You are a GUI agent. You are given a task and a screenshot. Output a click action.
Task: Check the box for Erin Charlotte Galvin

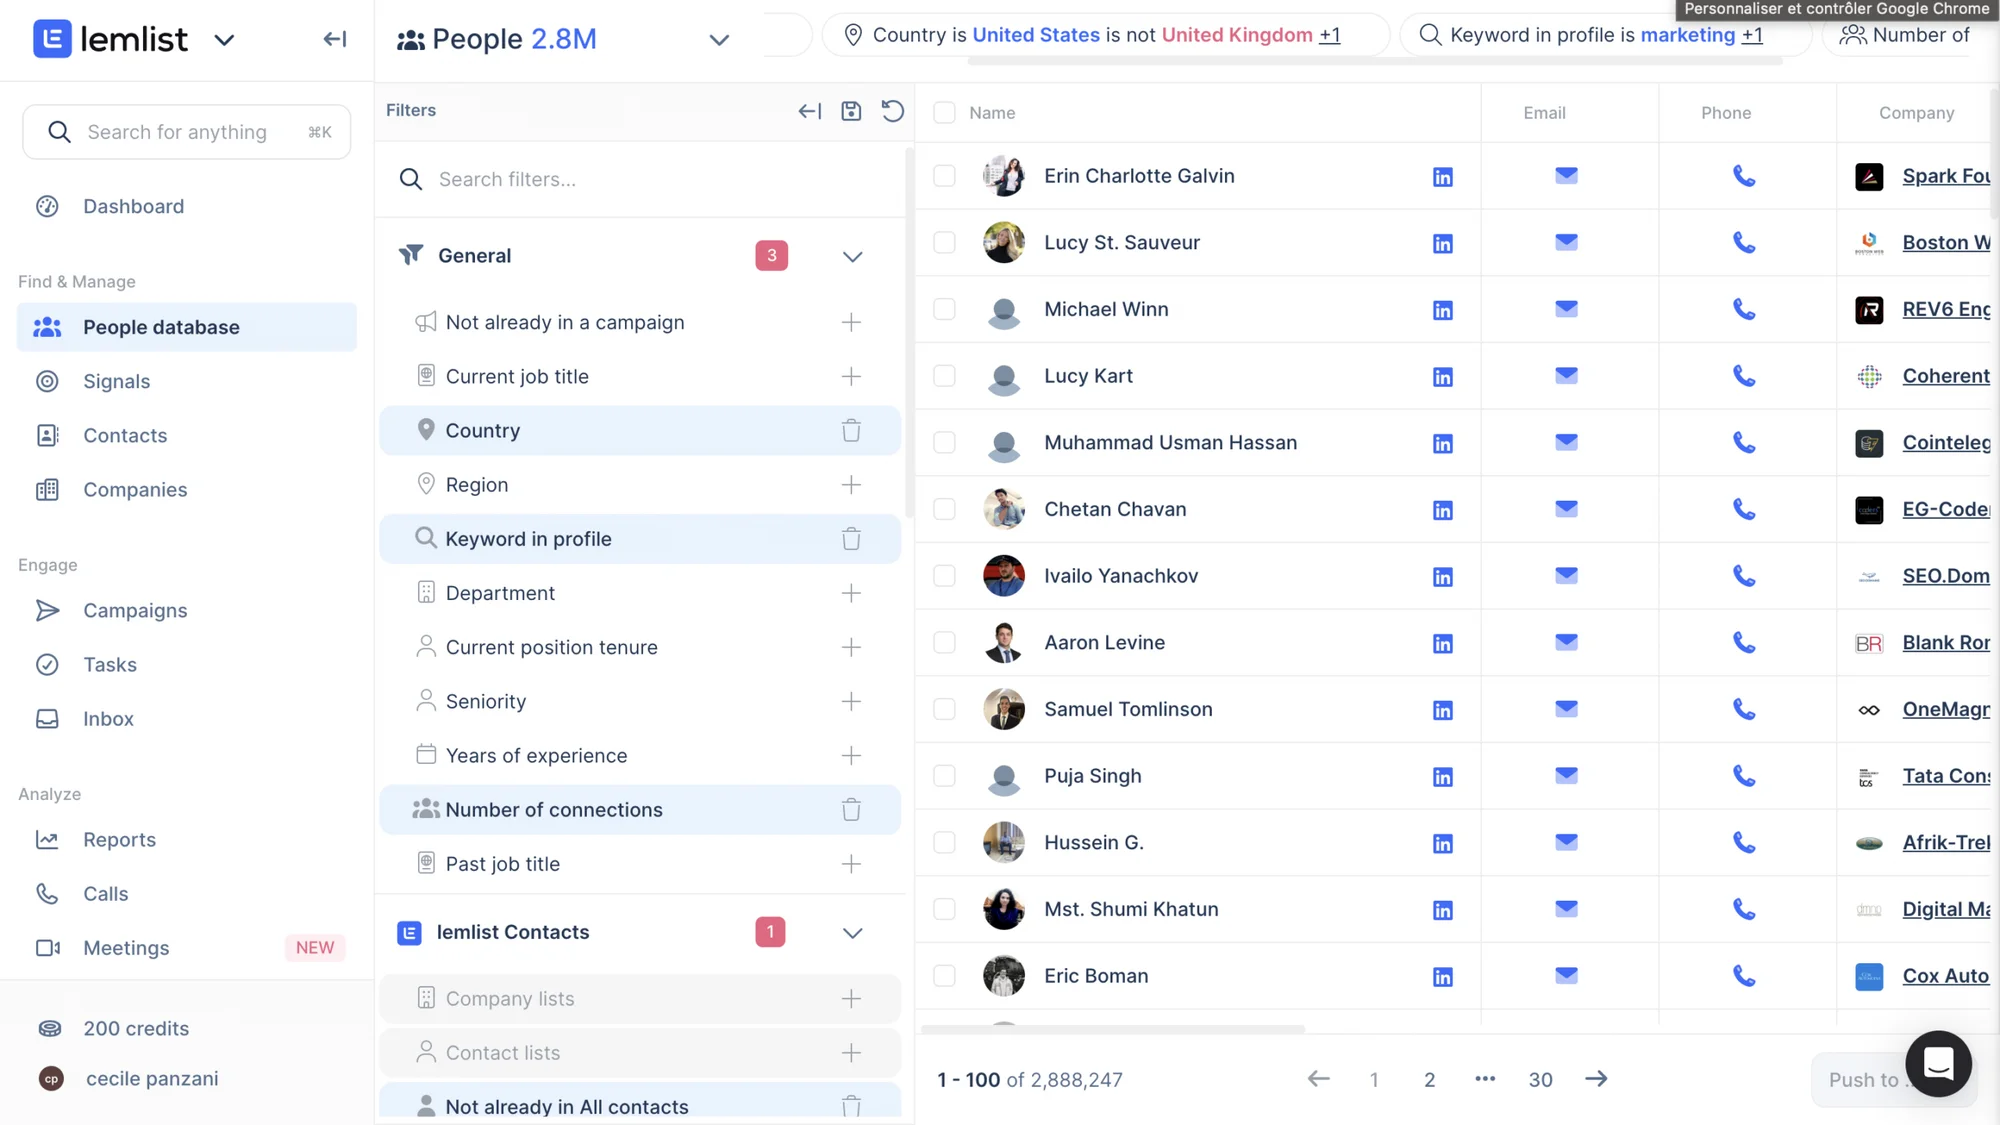click(x=944, y=176)
